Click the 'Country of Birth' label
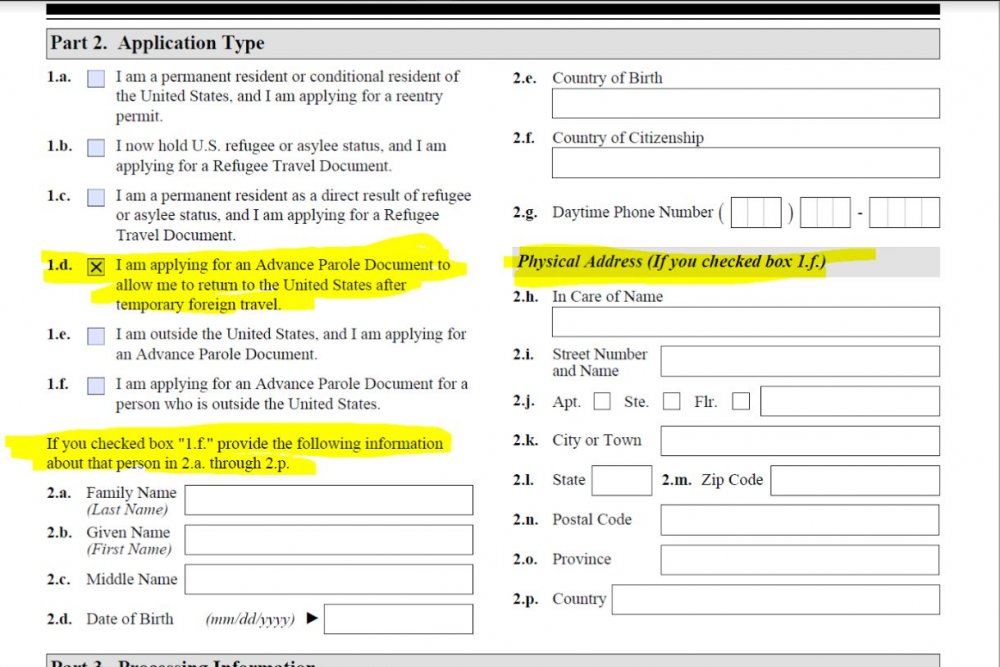This screenshot has width=1000, height=667. [x=607, y=78]
